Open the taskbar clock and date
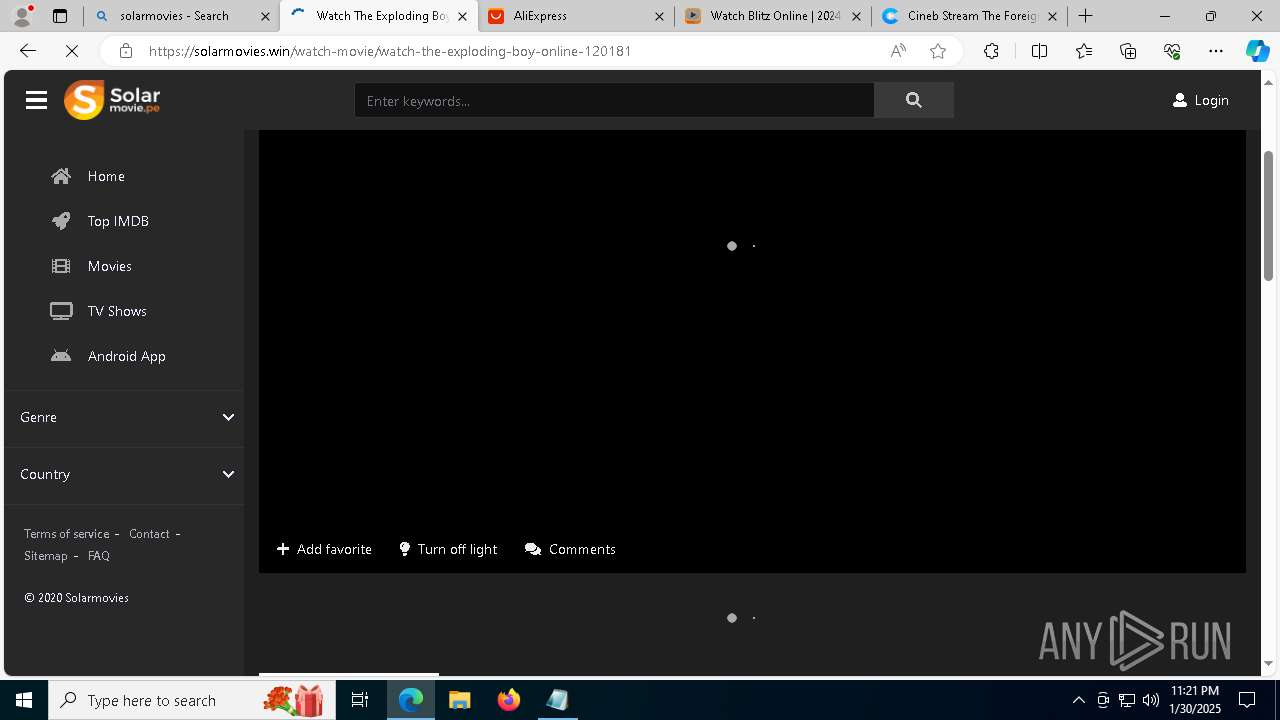This screenshot has height=720, width=1280. tap(1196, 700)
